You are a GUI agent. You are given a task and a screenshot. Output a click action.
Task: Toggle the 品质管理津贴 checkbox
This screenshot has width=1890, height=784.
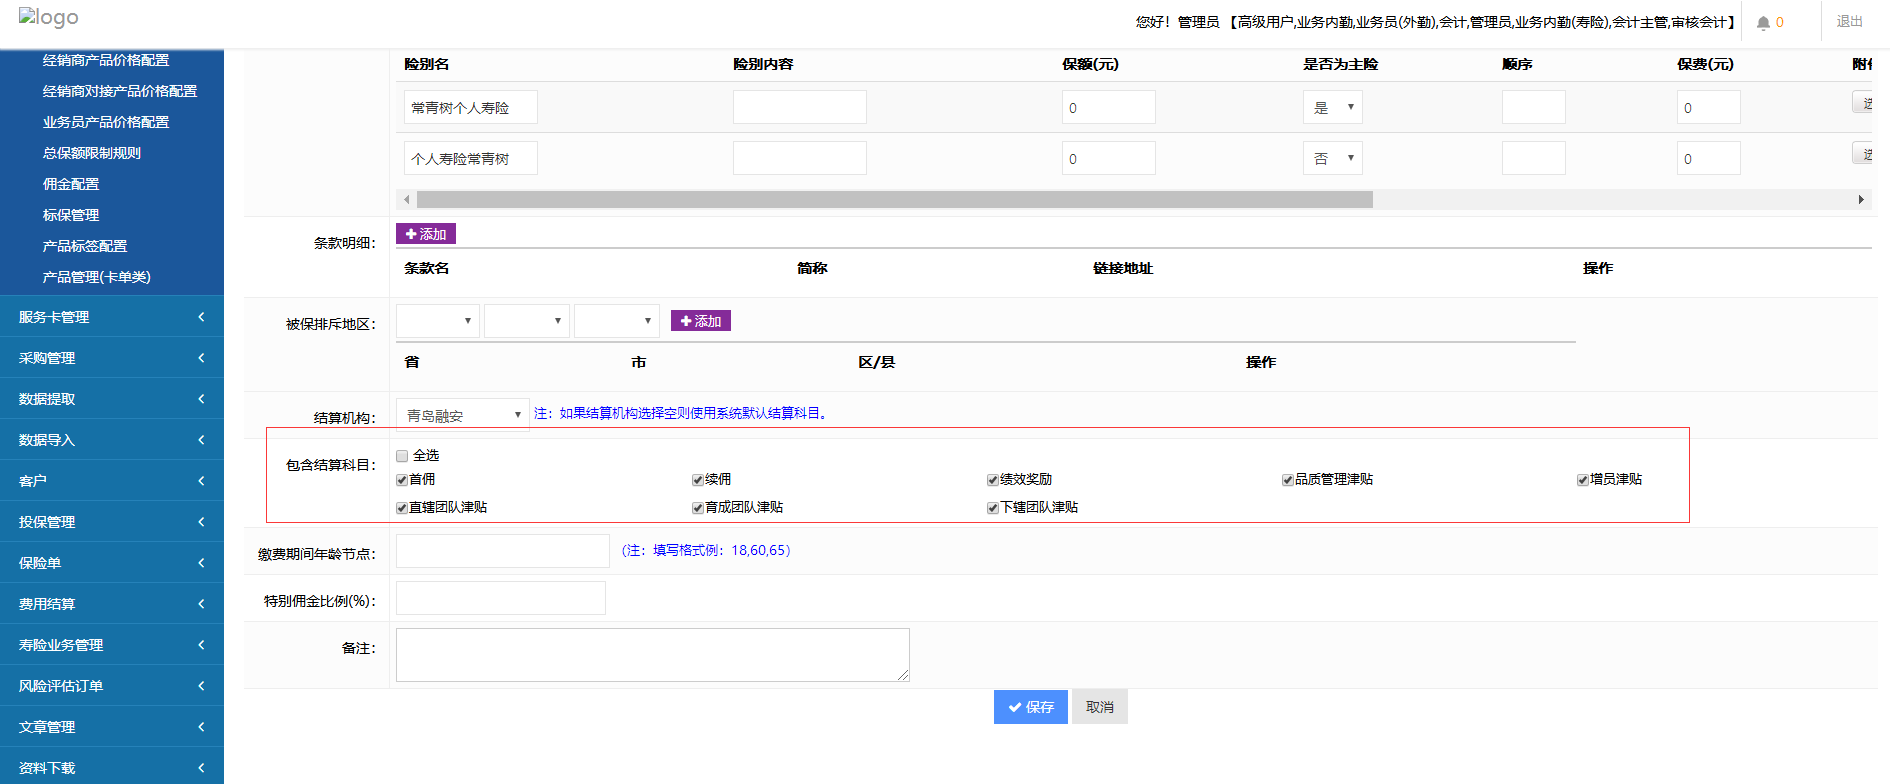[1288, 480]
